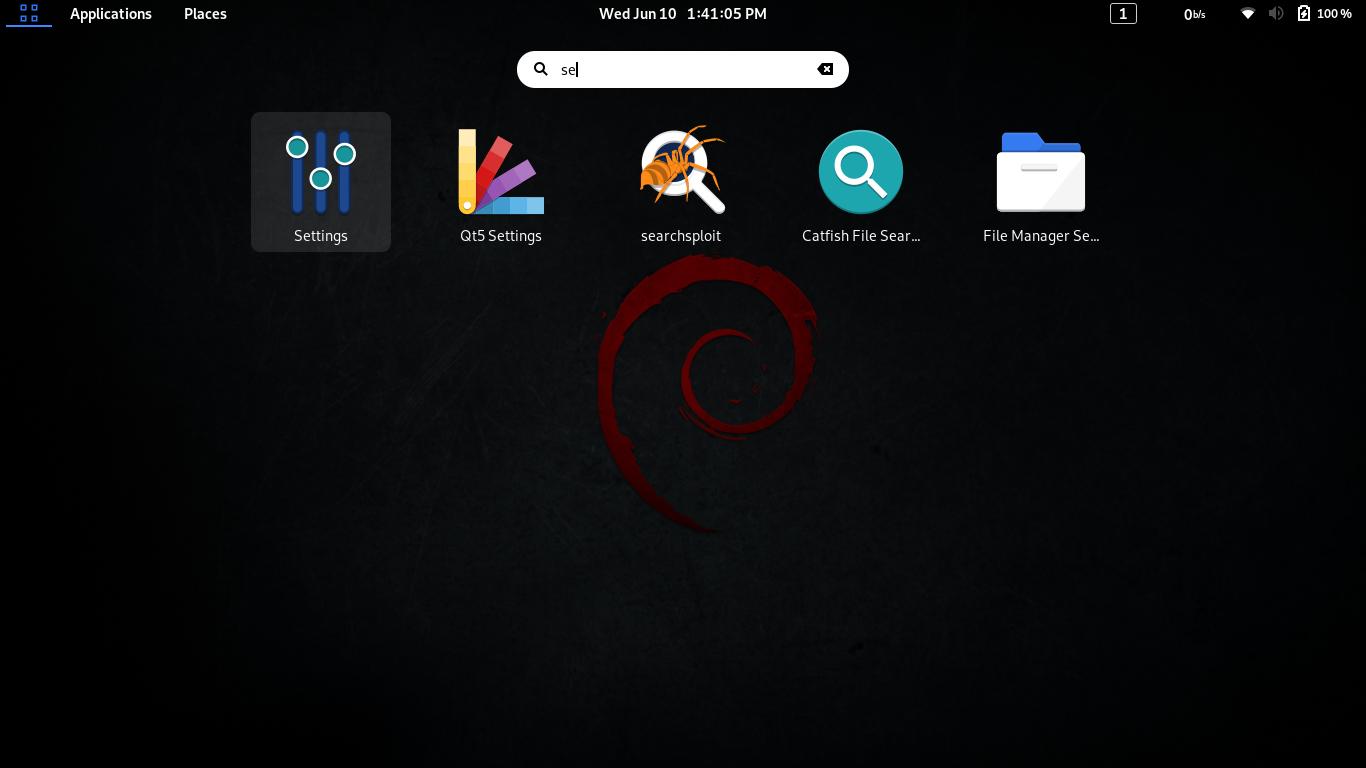Screen dimensions: 1366x768
Task: Click the speaker volume icon
Action: pos(1276,13)
